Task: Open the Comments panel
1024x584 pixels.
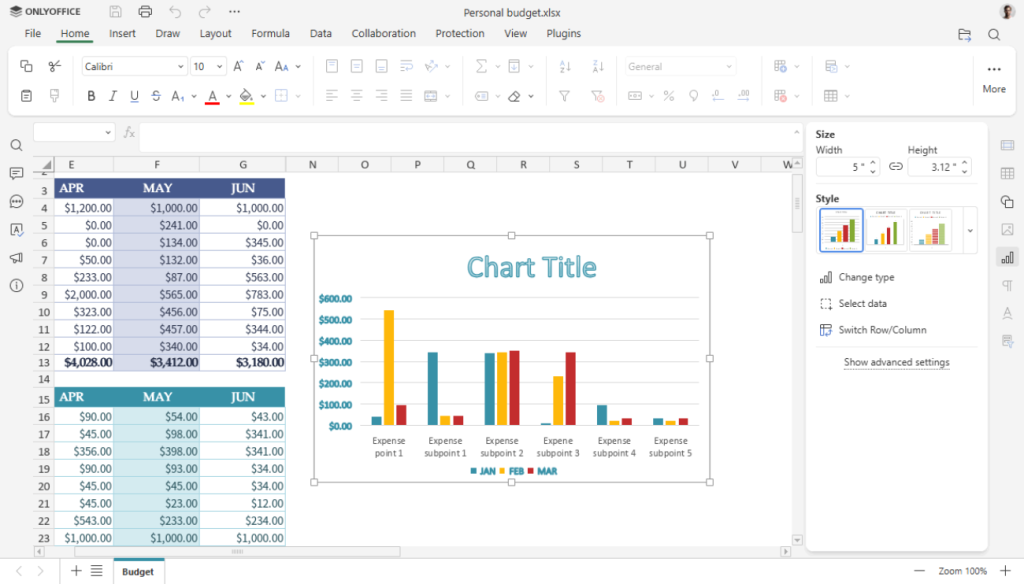Action: (16, 174)
